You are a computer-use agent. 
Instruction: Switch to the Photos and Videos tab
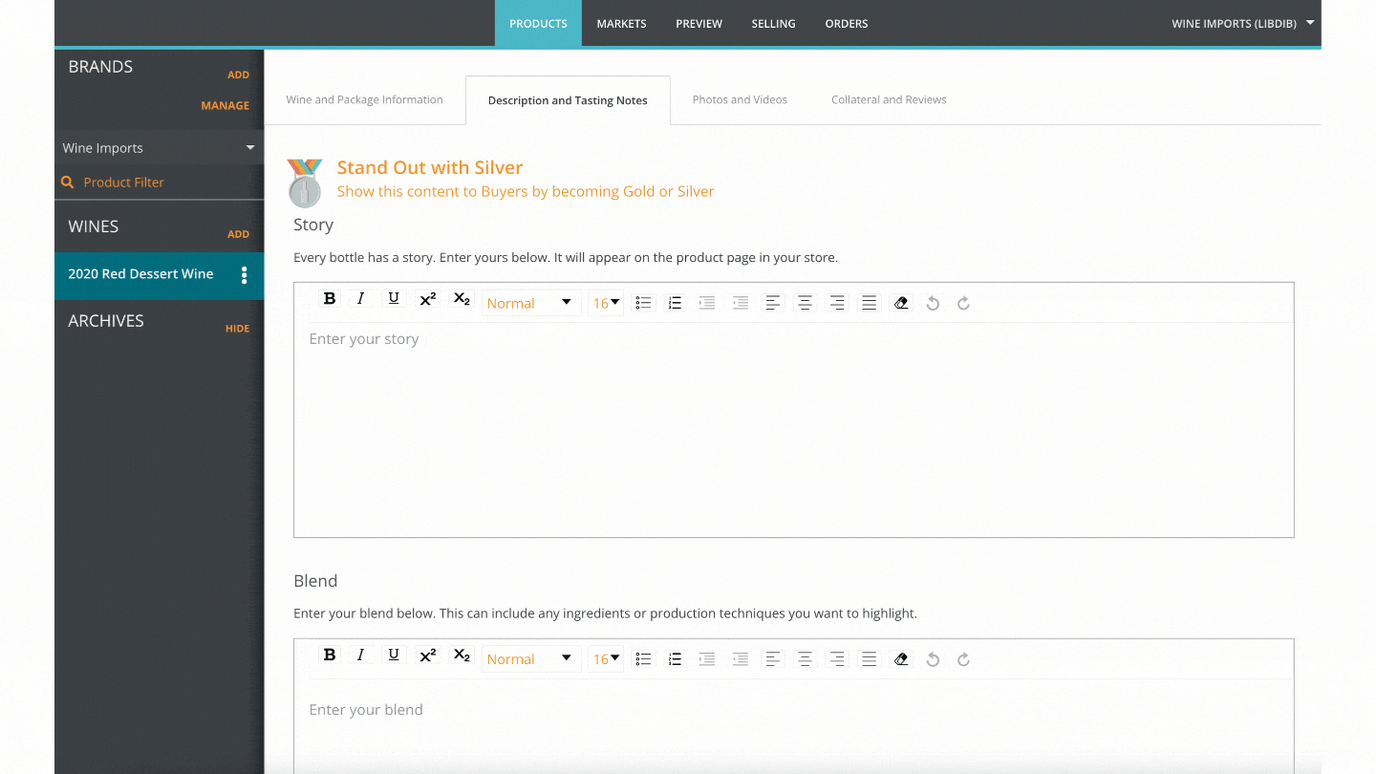point(739,99)
